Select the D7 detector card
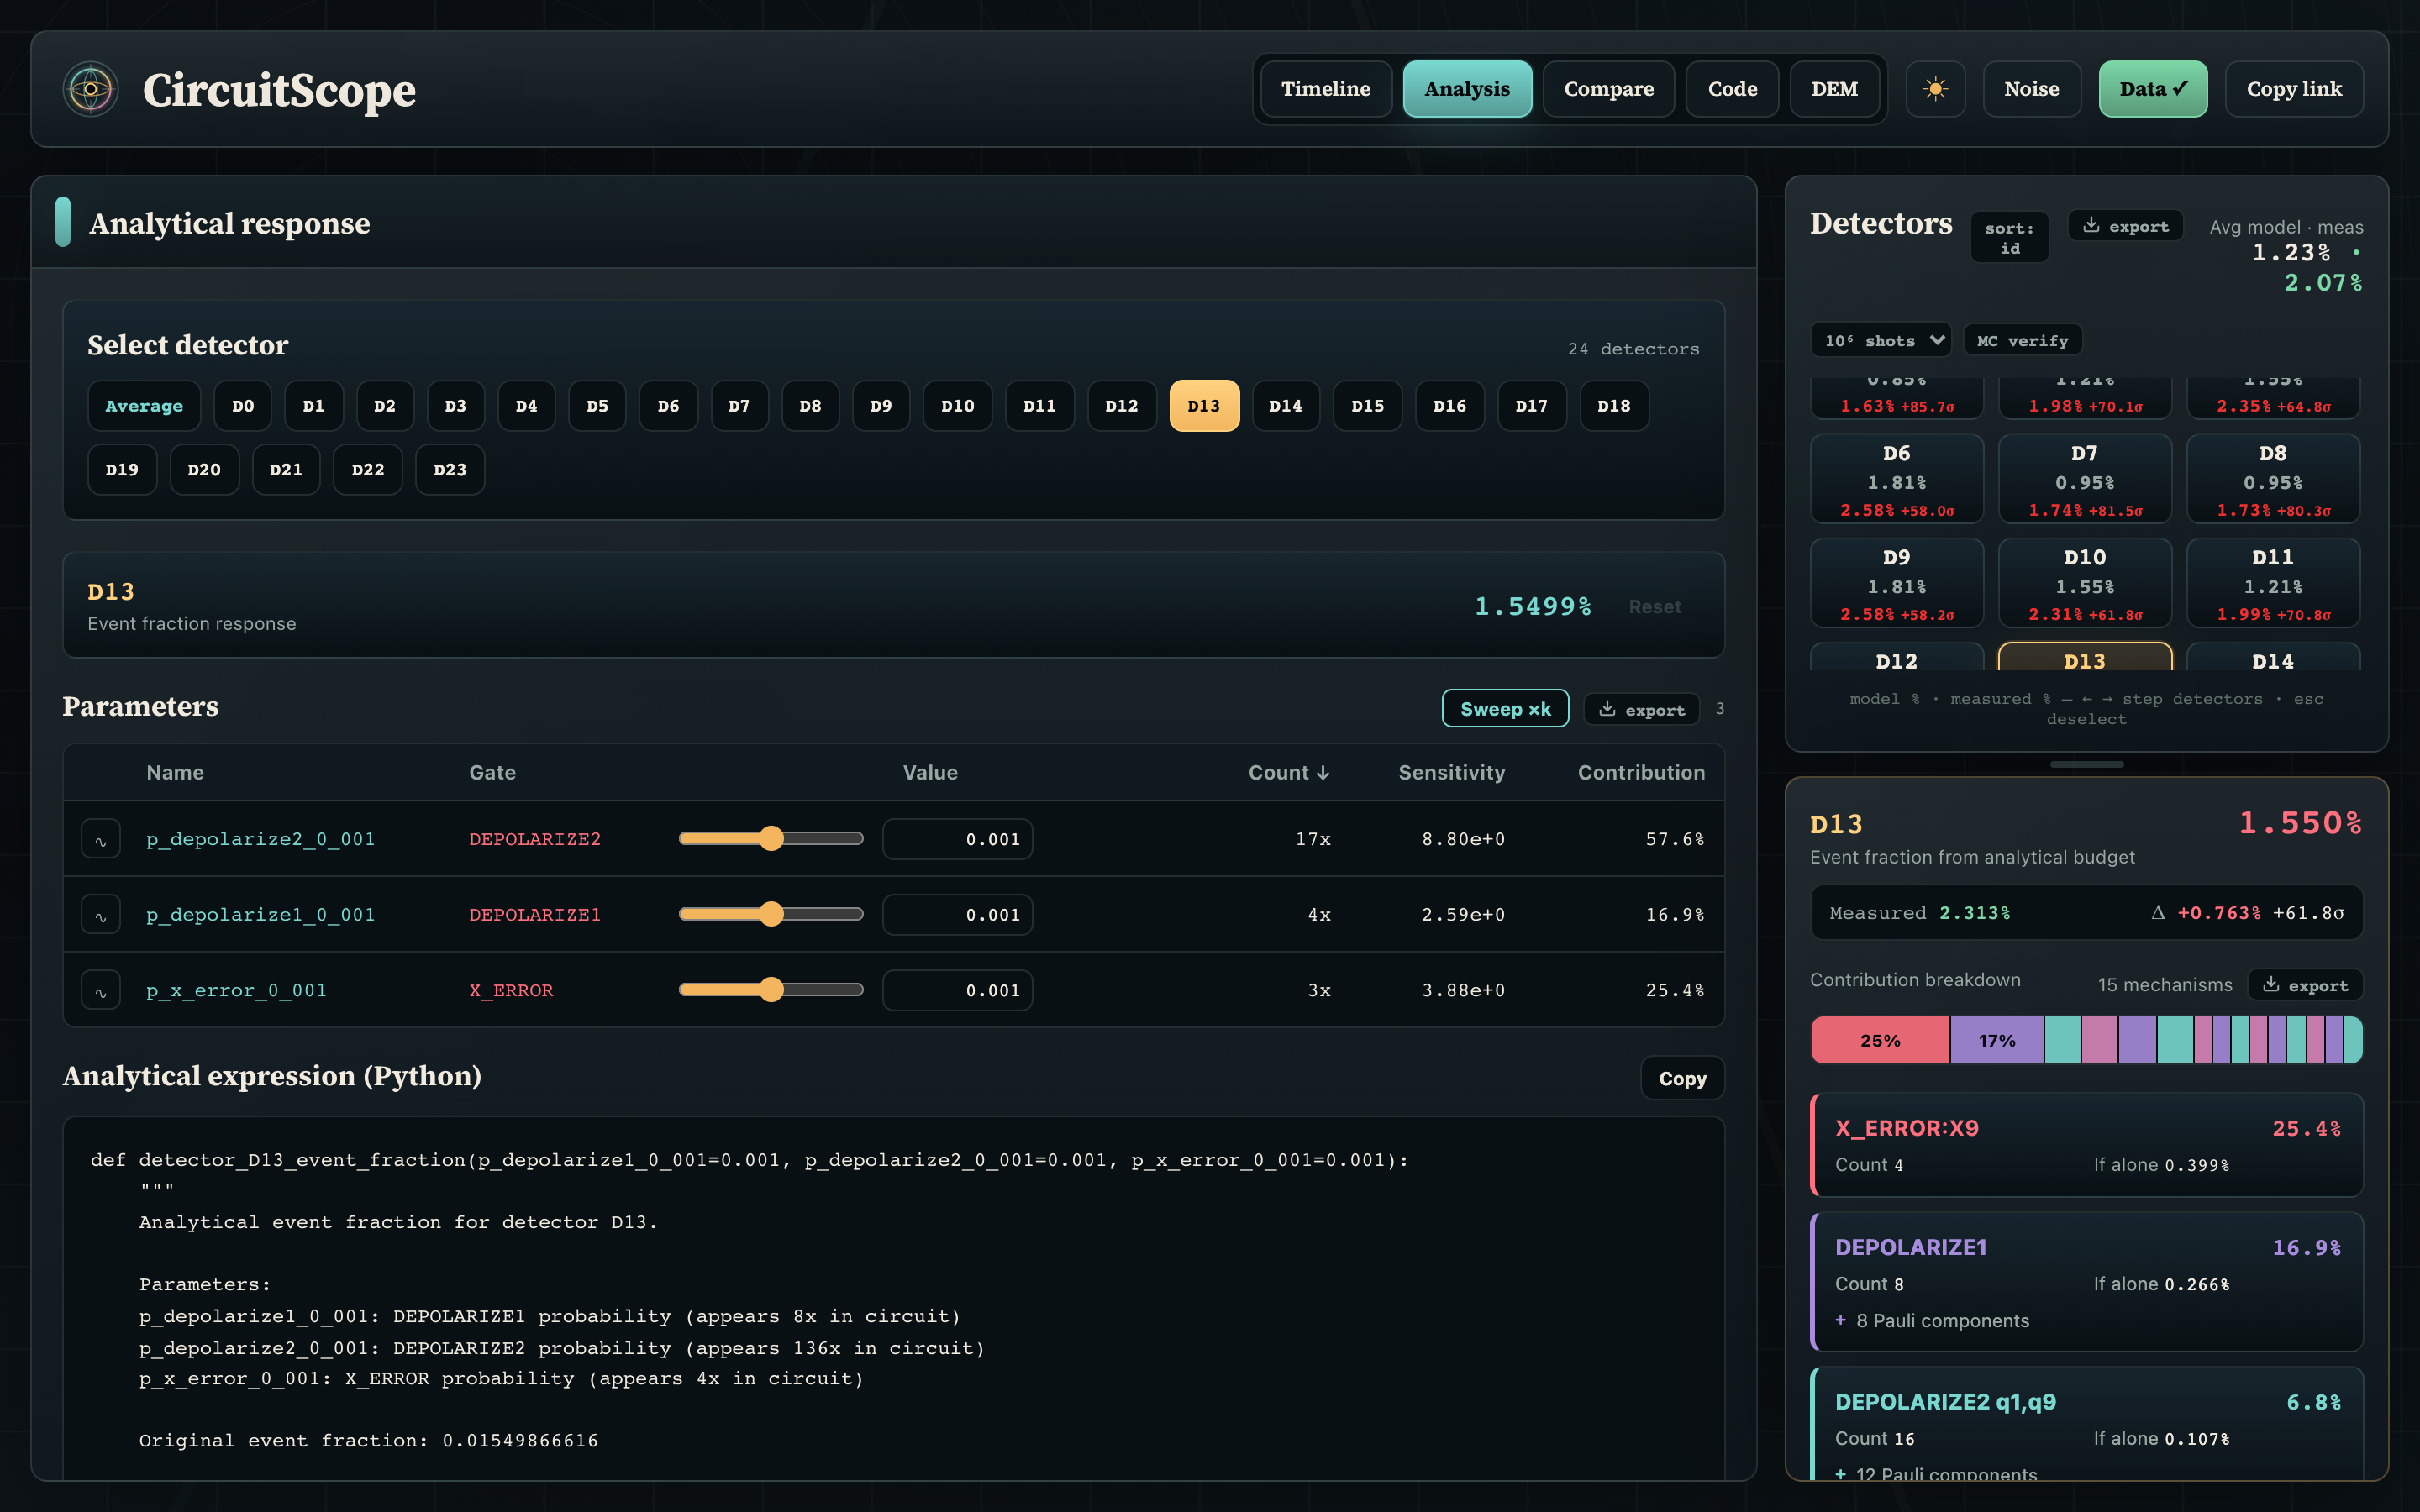The width and height of the screenshot is (2420, 1512). coord(2085,479)
